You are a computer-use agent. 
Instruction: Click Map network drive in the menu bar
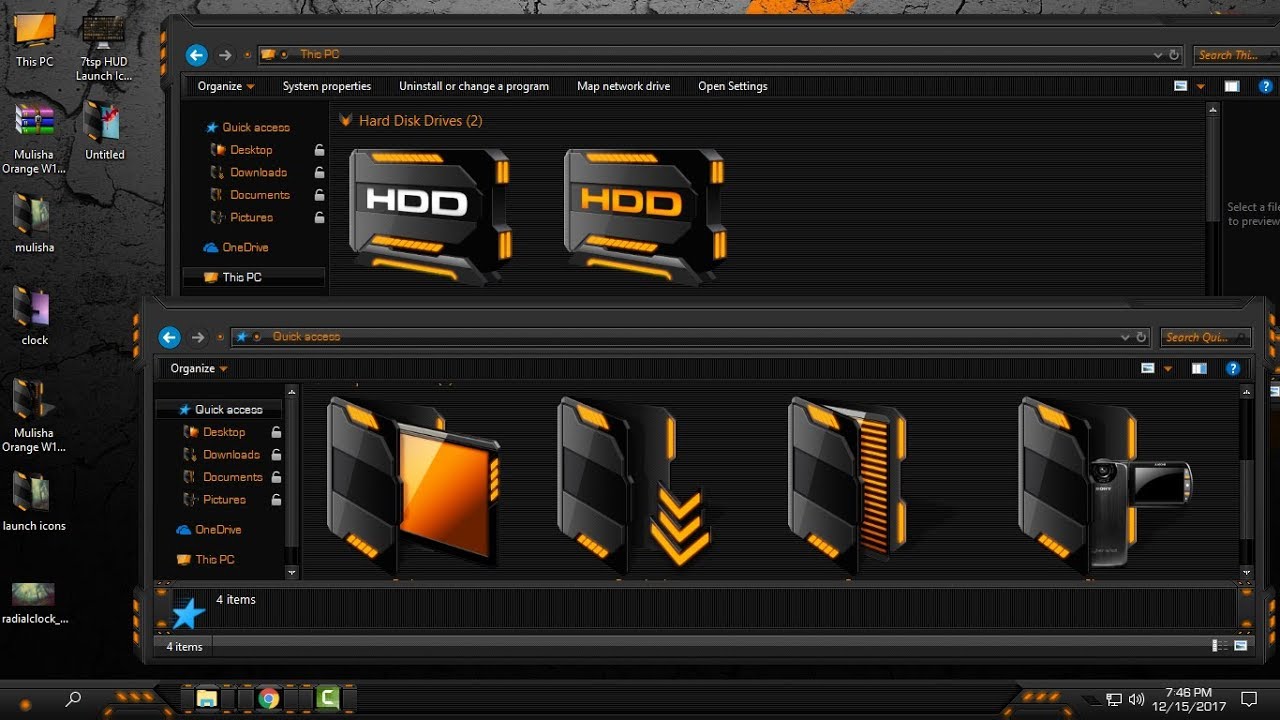point(623,86)
